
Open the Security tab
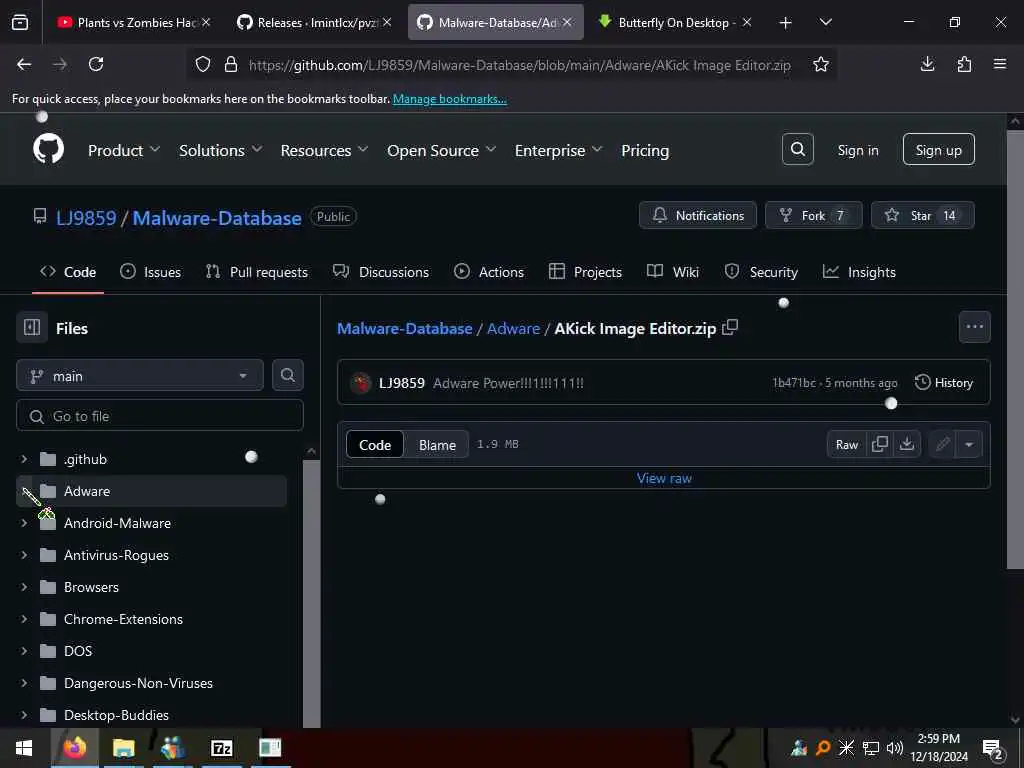point(761,272)
